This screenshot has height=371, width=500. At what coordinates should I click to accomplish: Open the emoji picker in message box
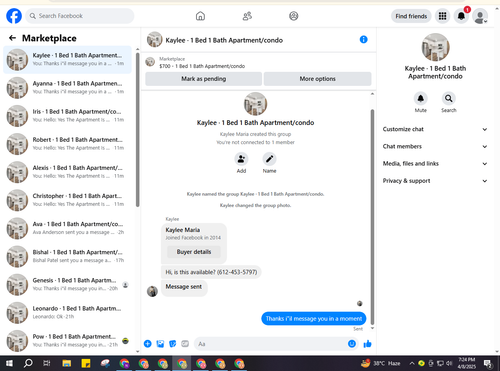352,344
